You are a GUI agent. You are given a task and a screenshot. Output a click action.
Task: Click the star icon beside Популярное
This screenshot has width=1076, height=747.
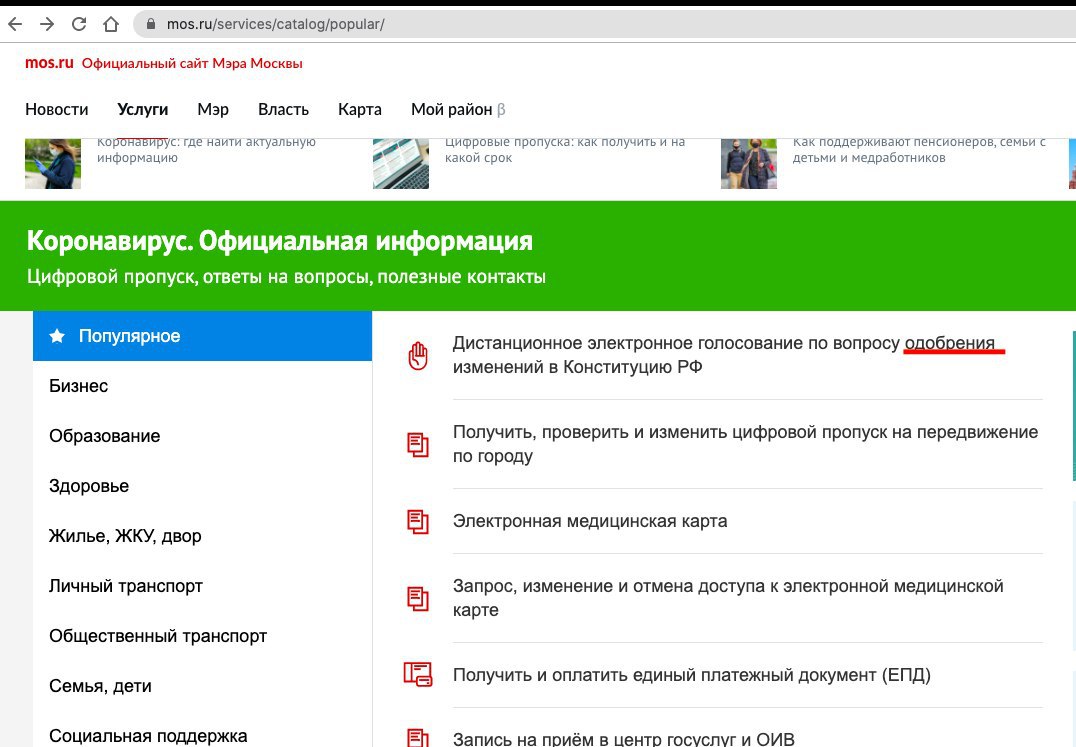click(57, 336)
